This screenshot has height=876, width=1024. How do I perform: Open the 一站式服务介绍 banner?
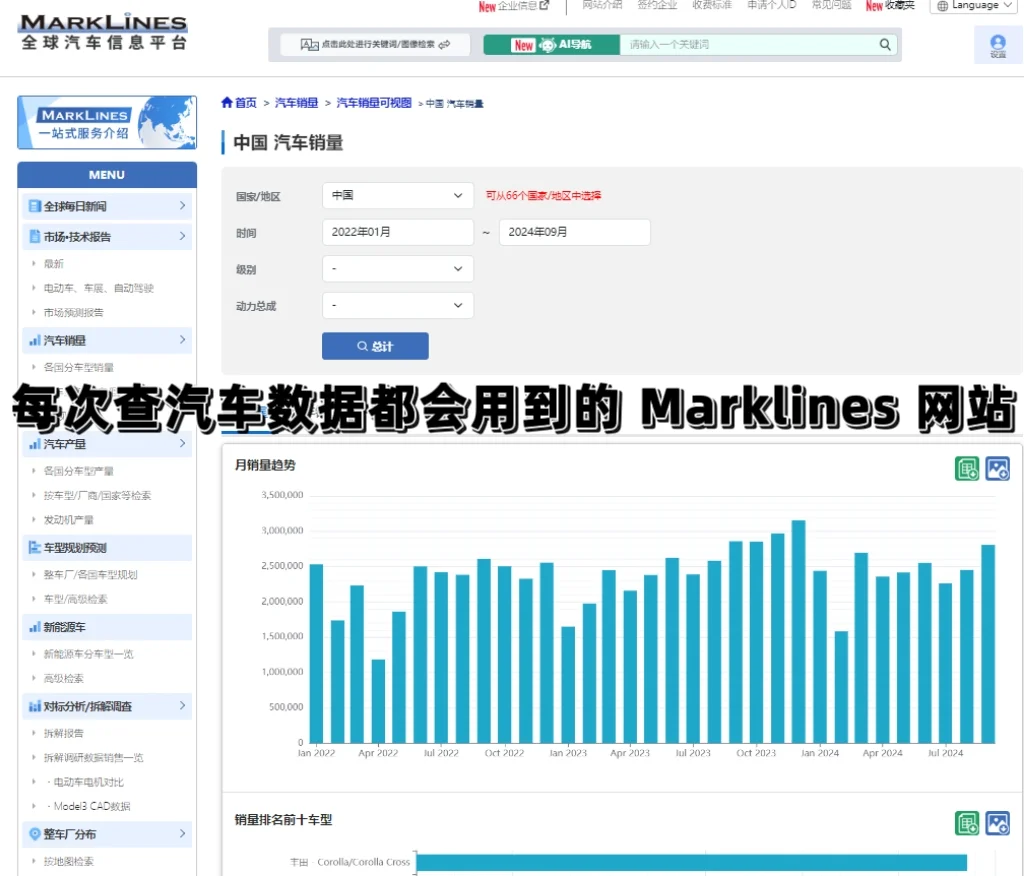tap(106, 123)
